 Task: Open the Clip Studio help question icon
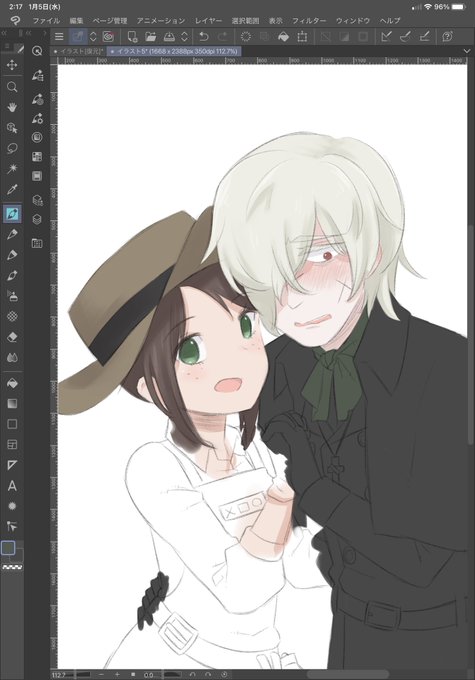coord(447,37)
